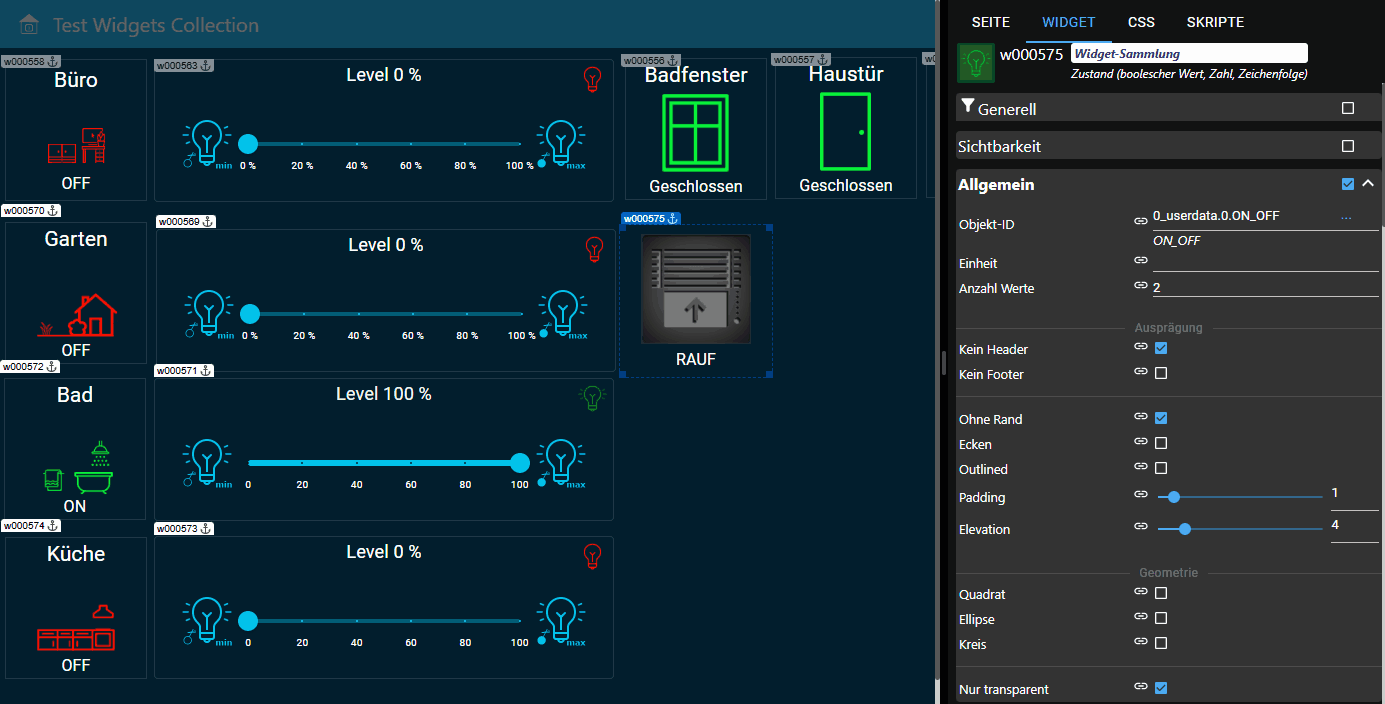Screen dimensions: 1385x704
Task: Click the Einheit input field
Action: [1266, 261]
